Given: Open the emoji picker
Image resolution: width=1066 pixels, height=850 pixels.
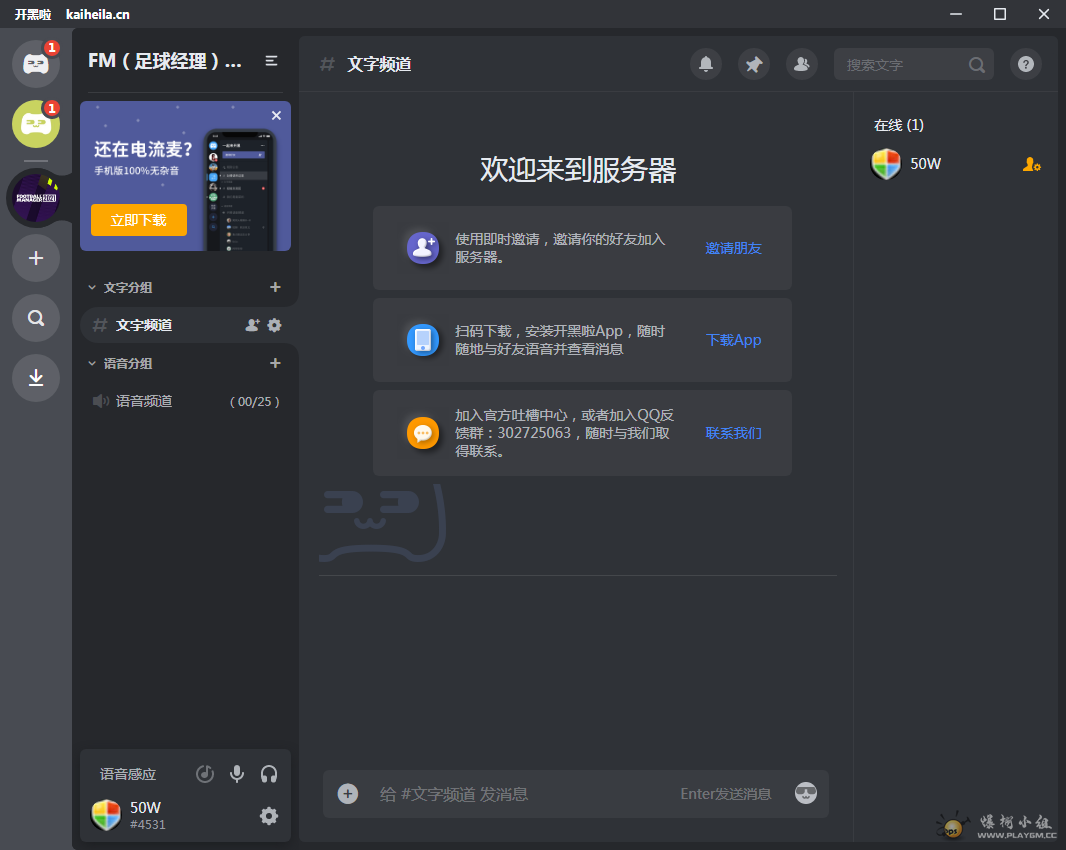Looking at the screenshot, I should click(806, 793).
